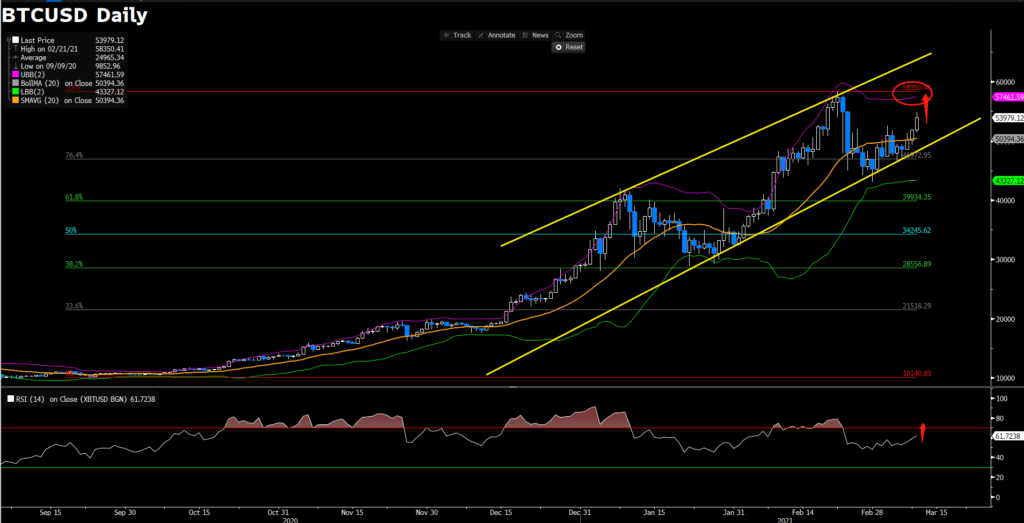This screenshot has height=523, width=1024.
Task: Select the High on 02/21/21 marker icon
Action: (15, 49)
